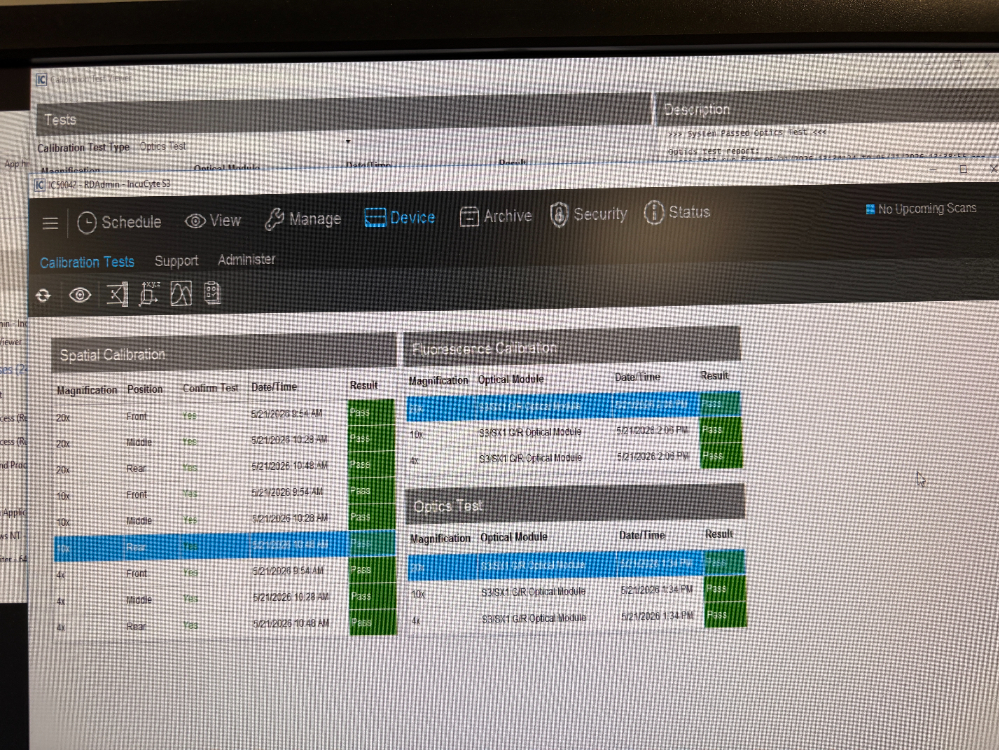Click the clipboard checklist icon in the toolbar

[x=212, y=293]
